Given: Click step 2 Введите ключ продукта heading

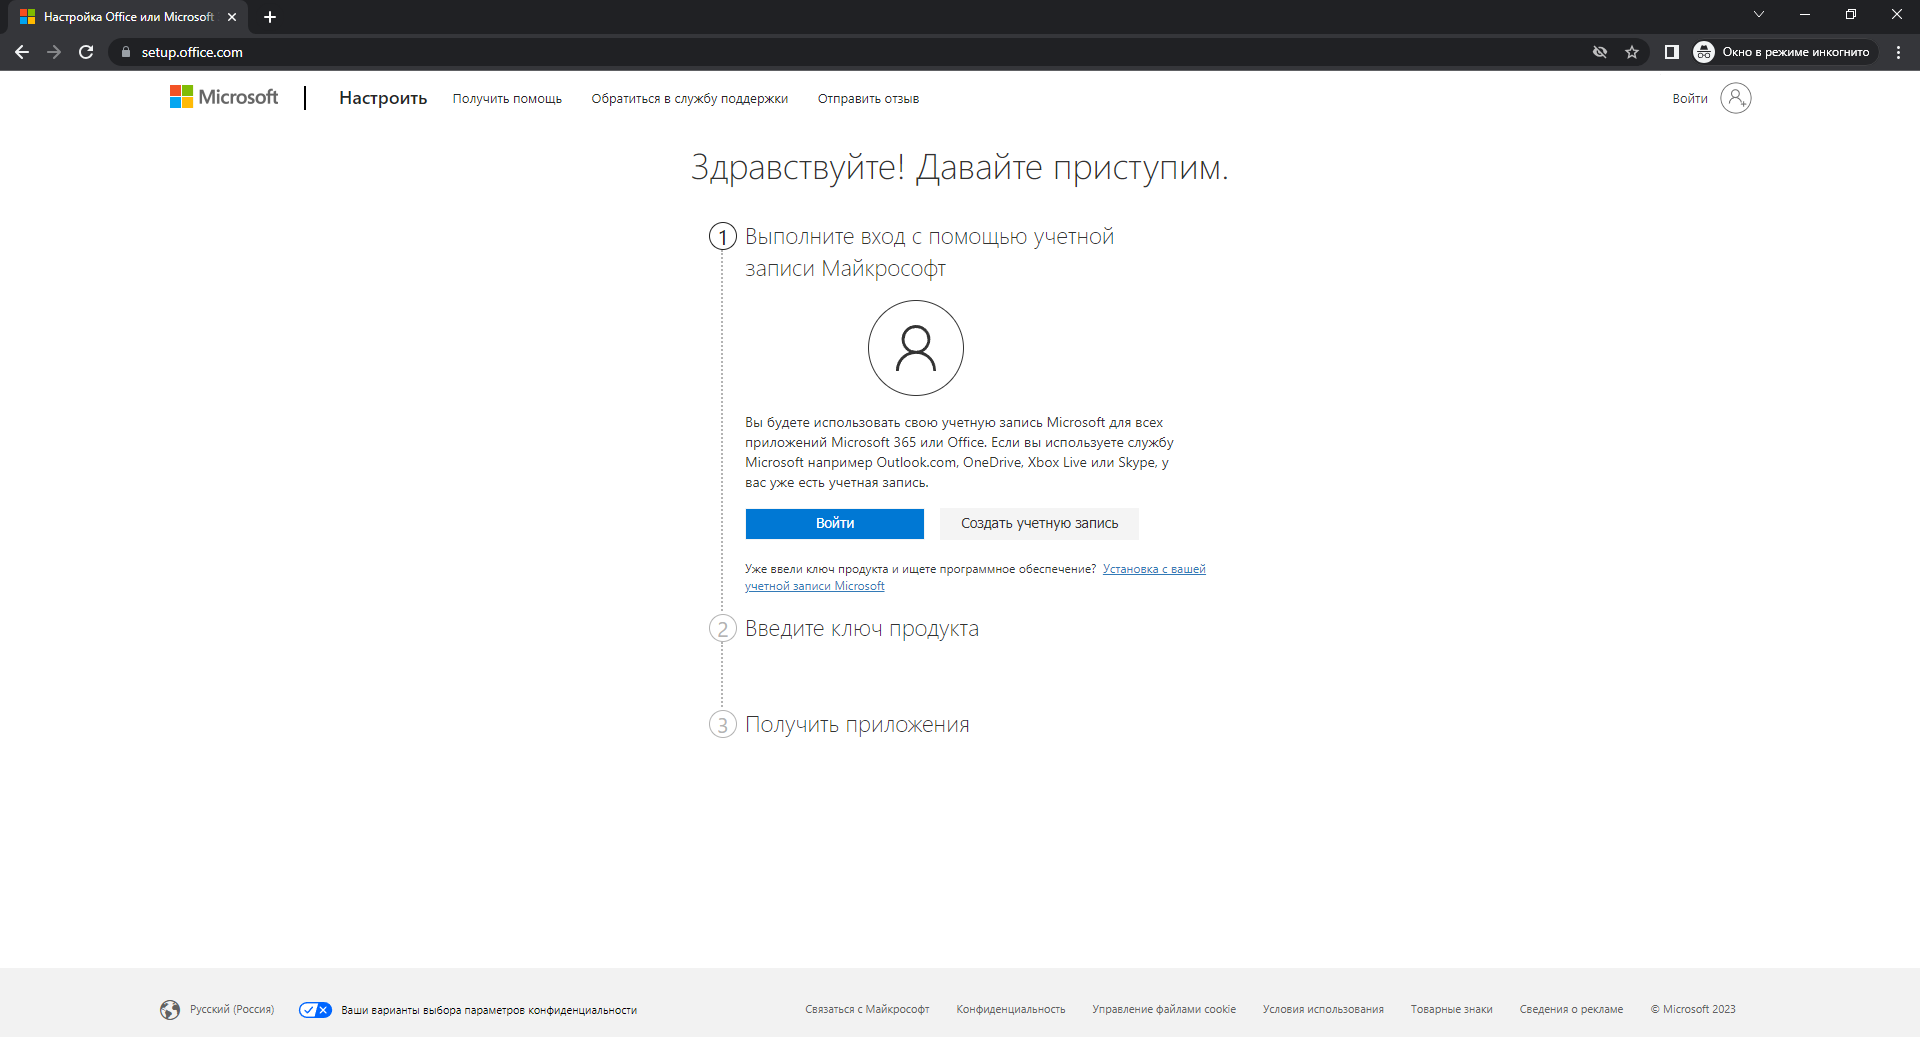Looking at the screenshot, I should pyautogui.click(x=862, y=629).
